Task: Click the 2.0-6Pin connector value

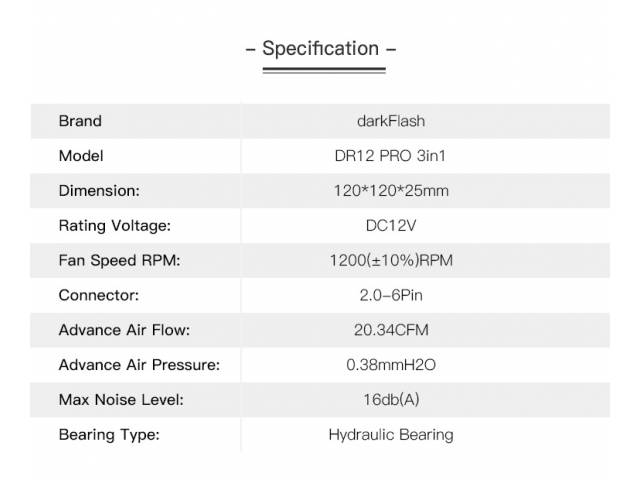Action: 391,295
